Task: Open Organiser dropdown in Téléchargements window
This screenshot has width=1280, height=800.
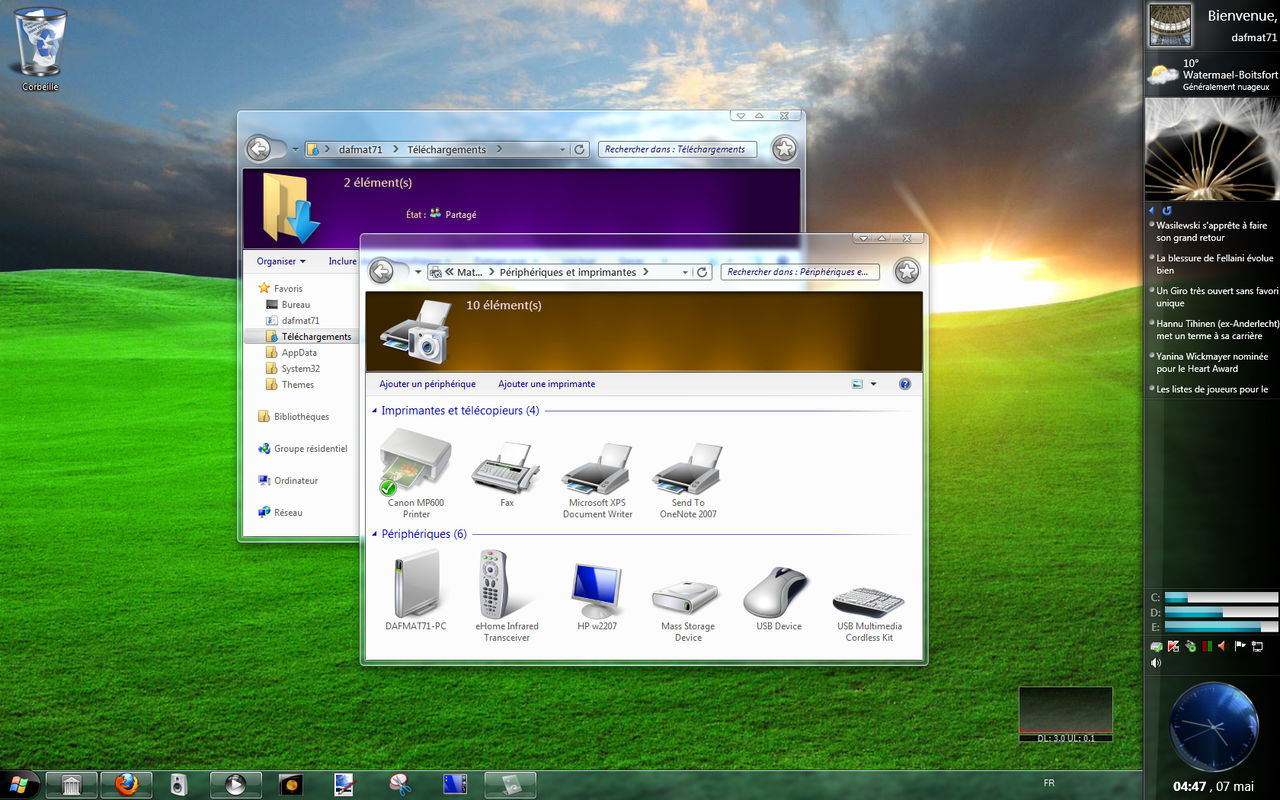Action: 281,261
